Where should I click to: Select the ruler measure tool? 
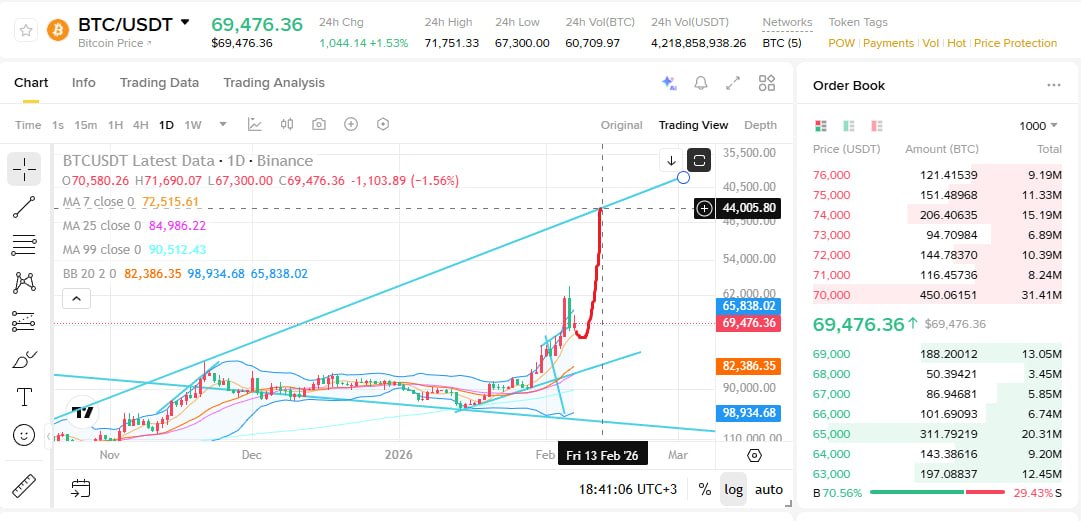click(x=24, y=485)
